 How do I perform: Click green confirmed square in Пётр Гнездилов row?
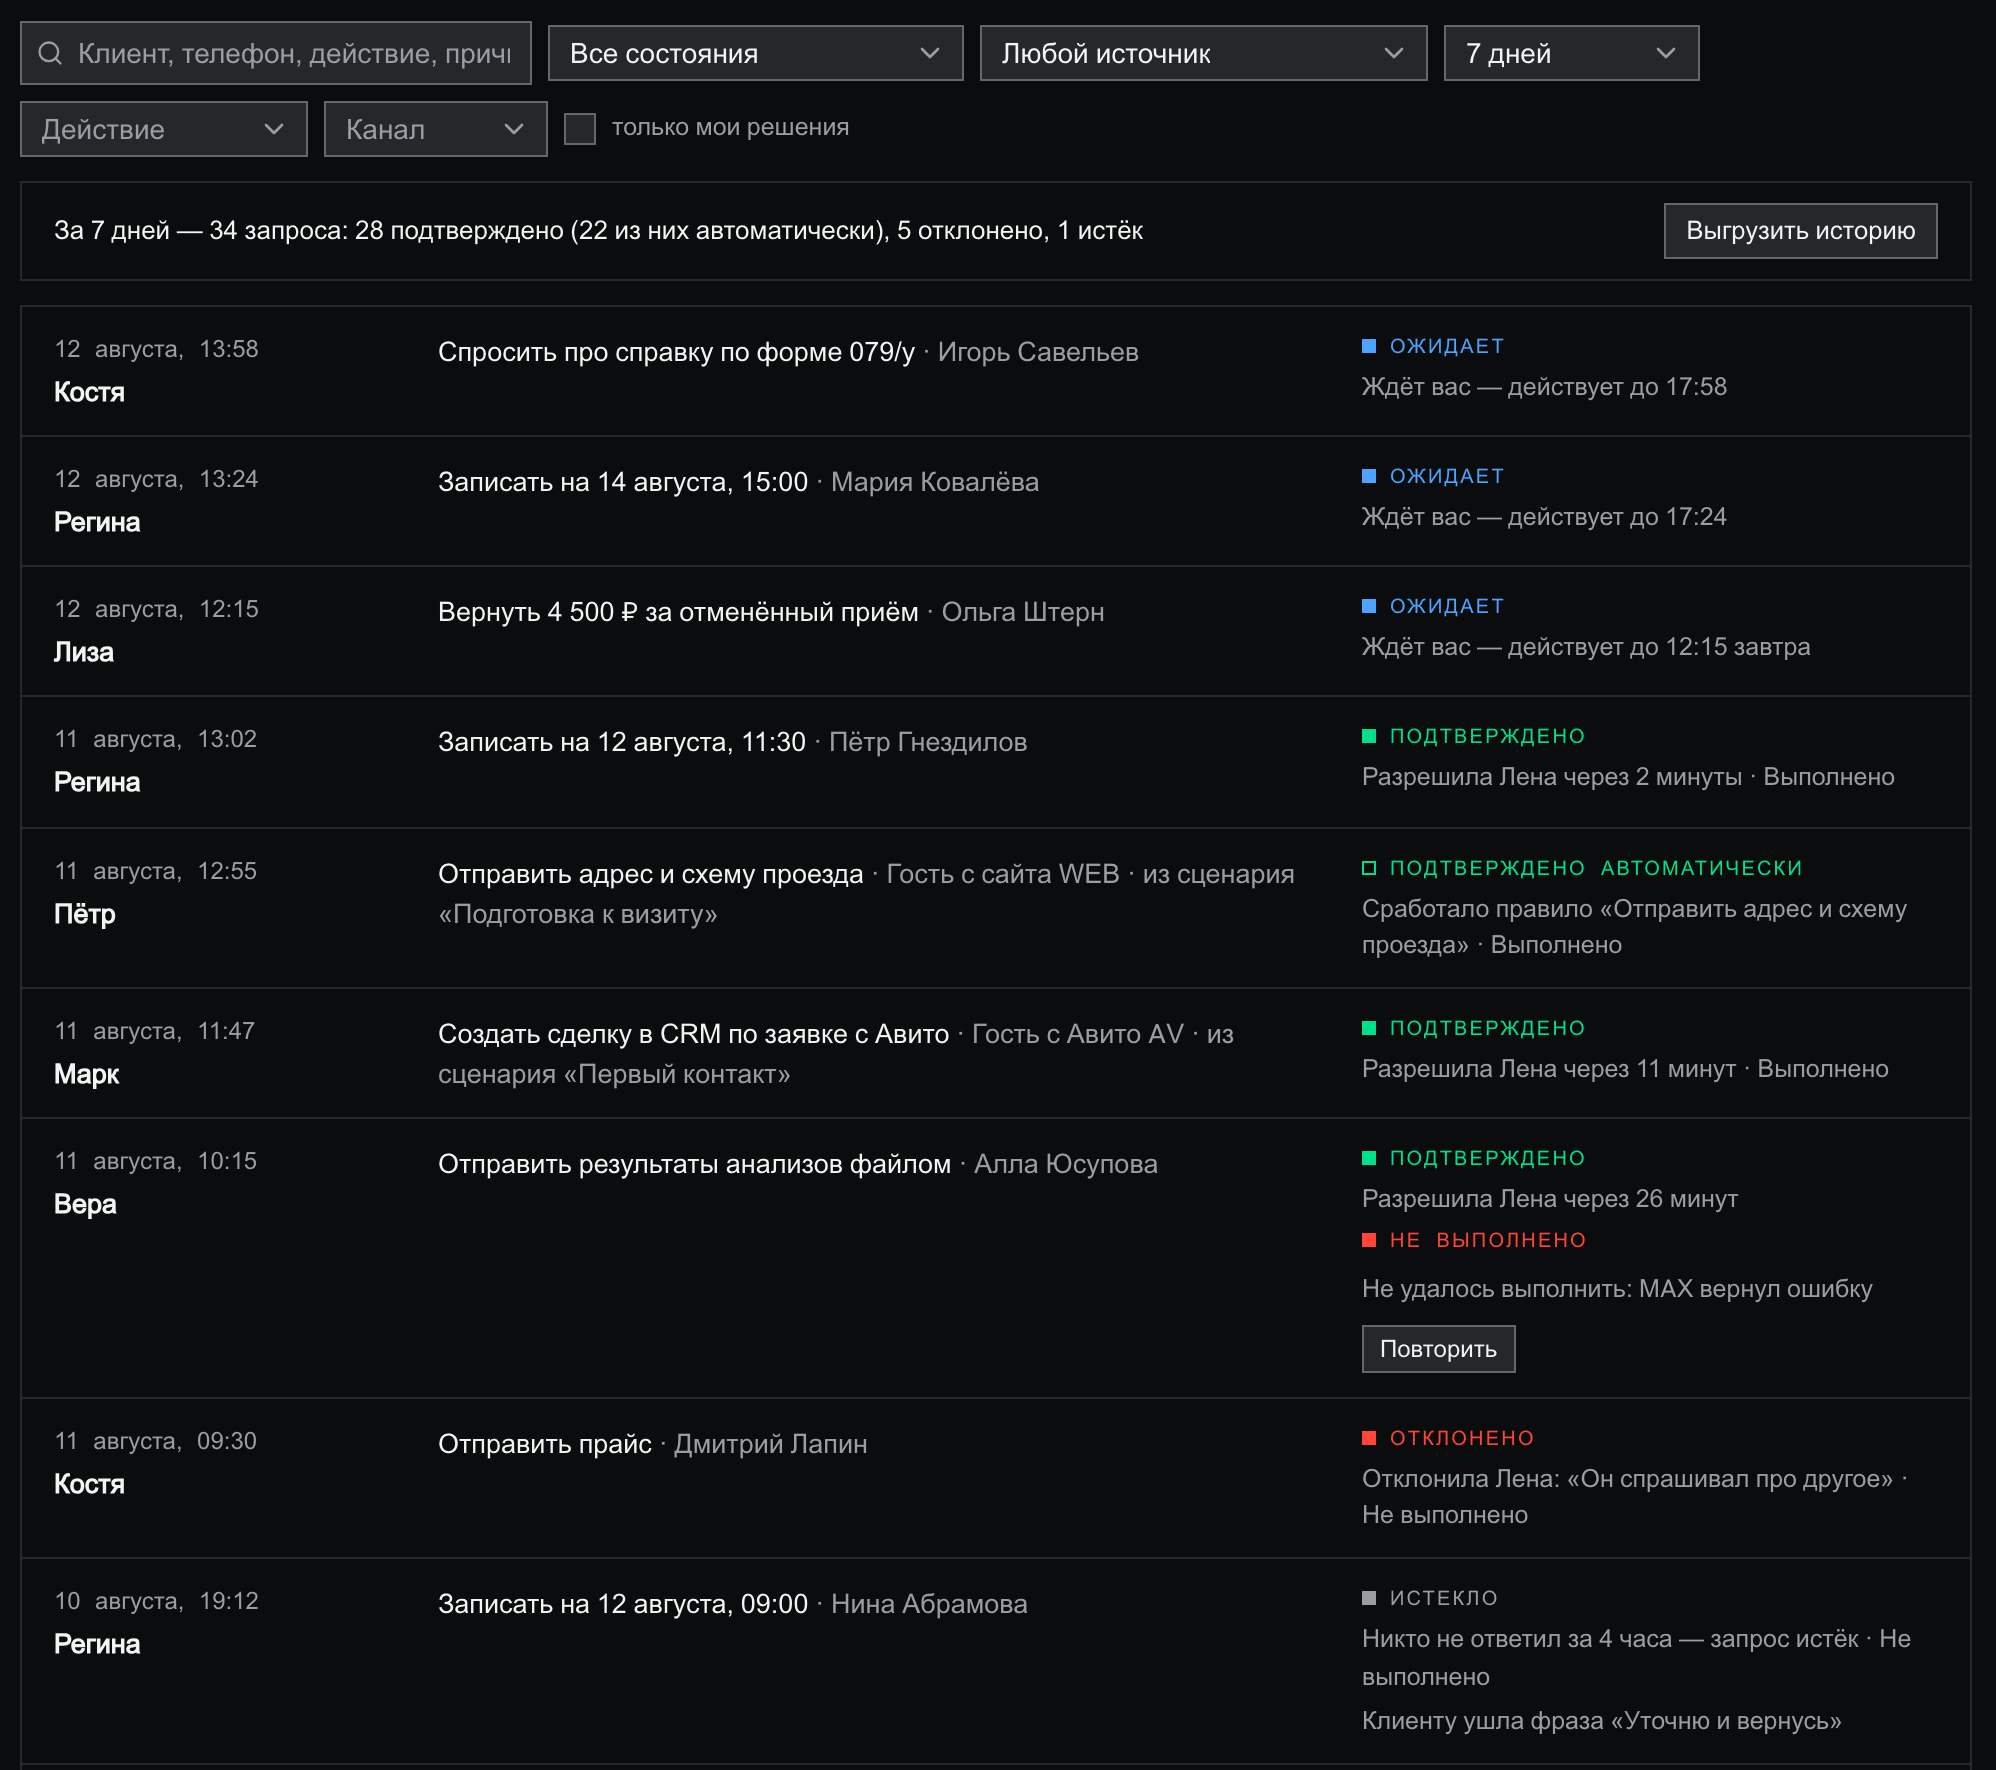[x=1369, y=736]
